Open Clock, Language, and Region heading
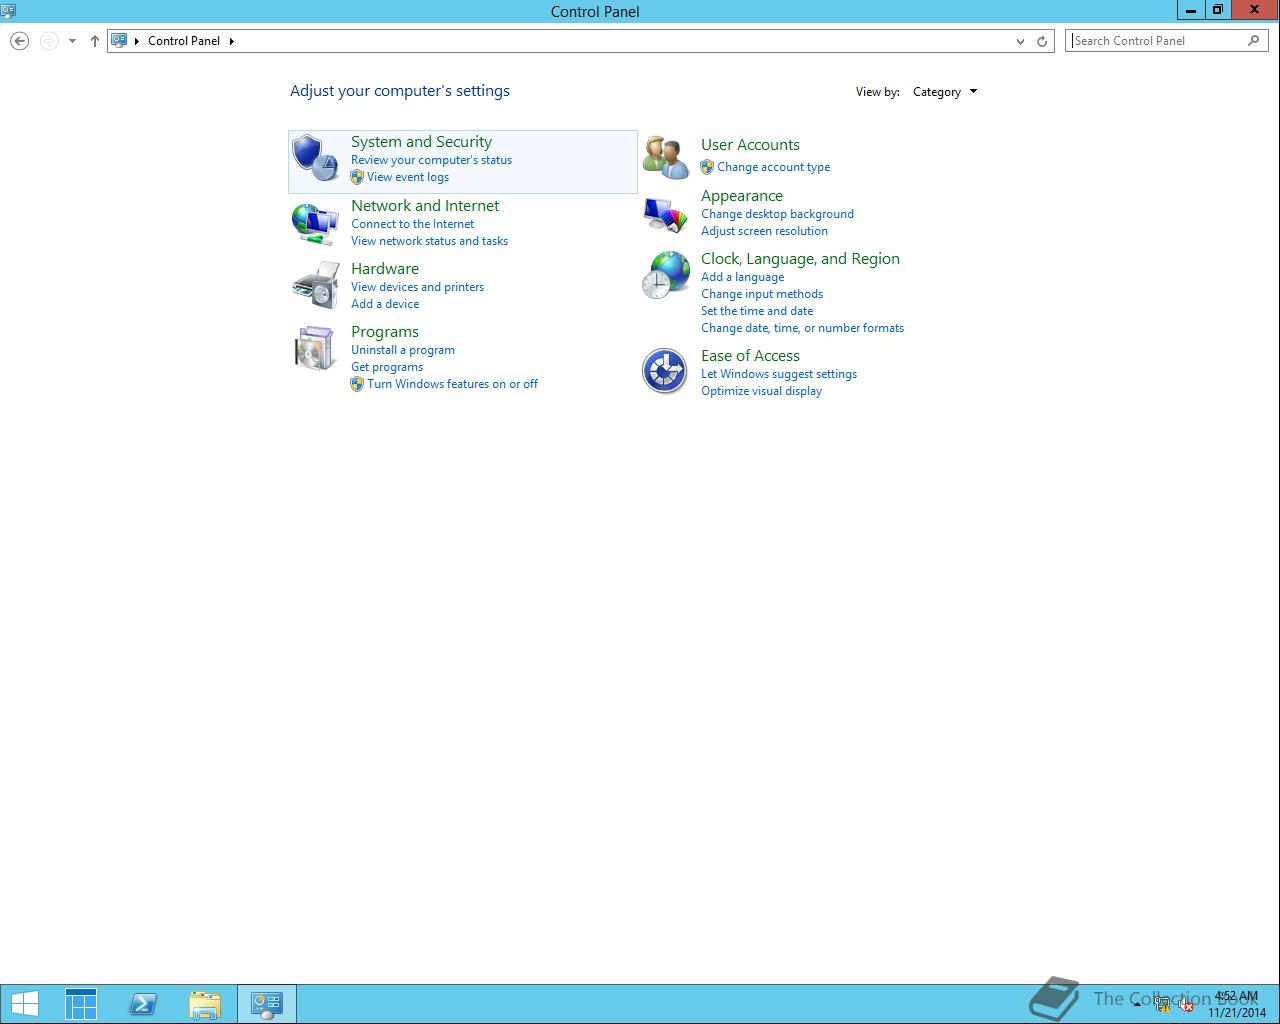The height and width of the screenshot is (1024, 1280). coord(800,259)
